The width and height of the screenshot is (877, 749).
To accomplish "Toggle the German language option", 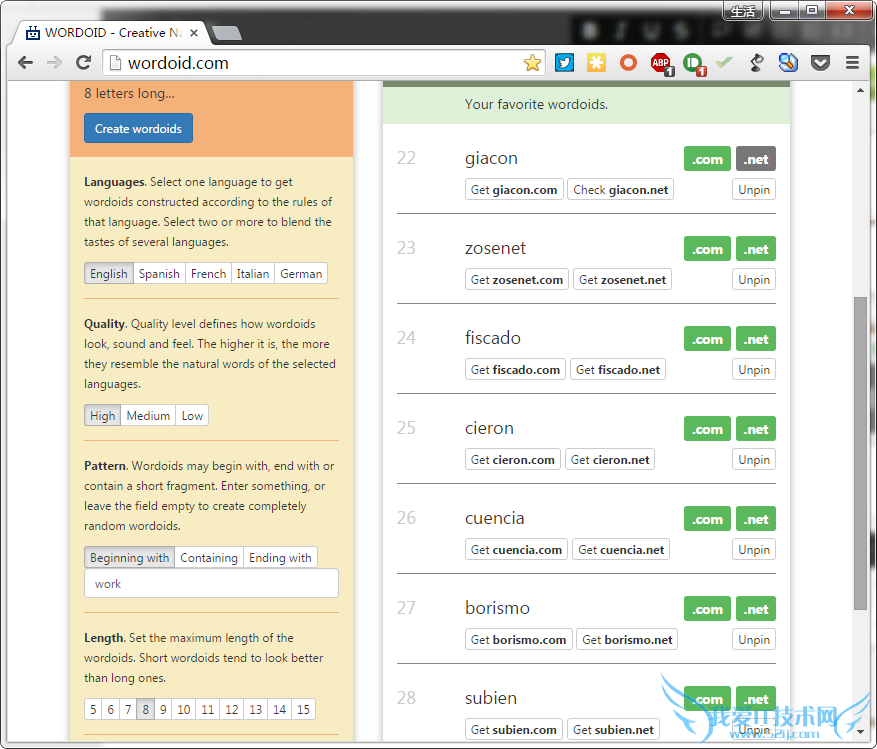I will point(301,274).
